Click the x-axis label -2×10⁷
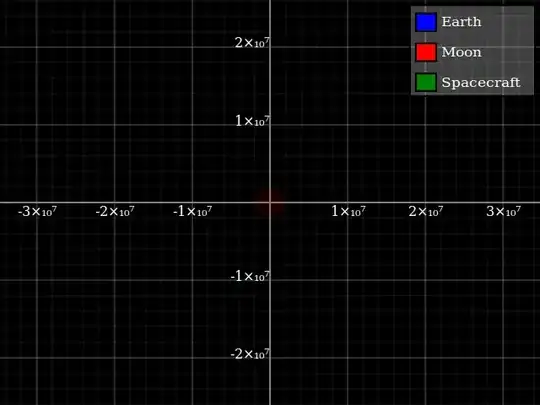This screenshot has height=405, width=540. tap(115, 211)
